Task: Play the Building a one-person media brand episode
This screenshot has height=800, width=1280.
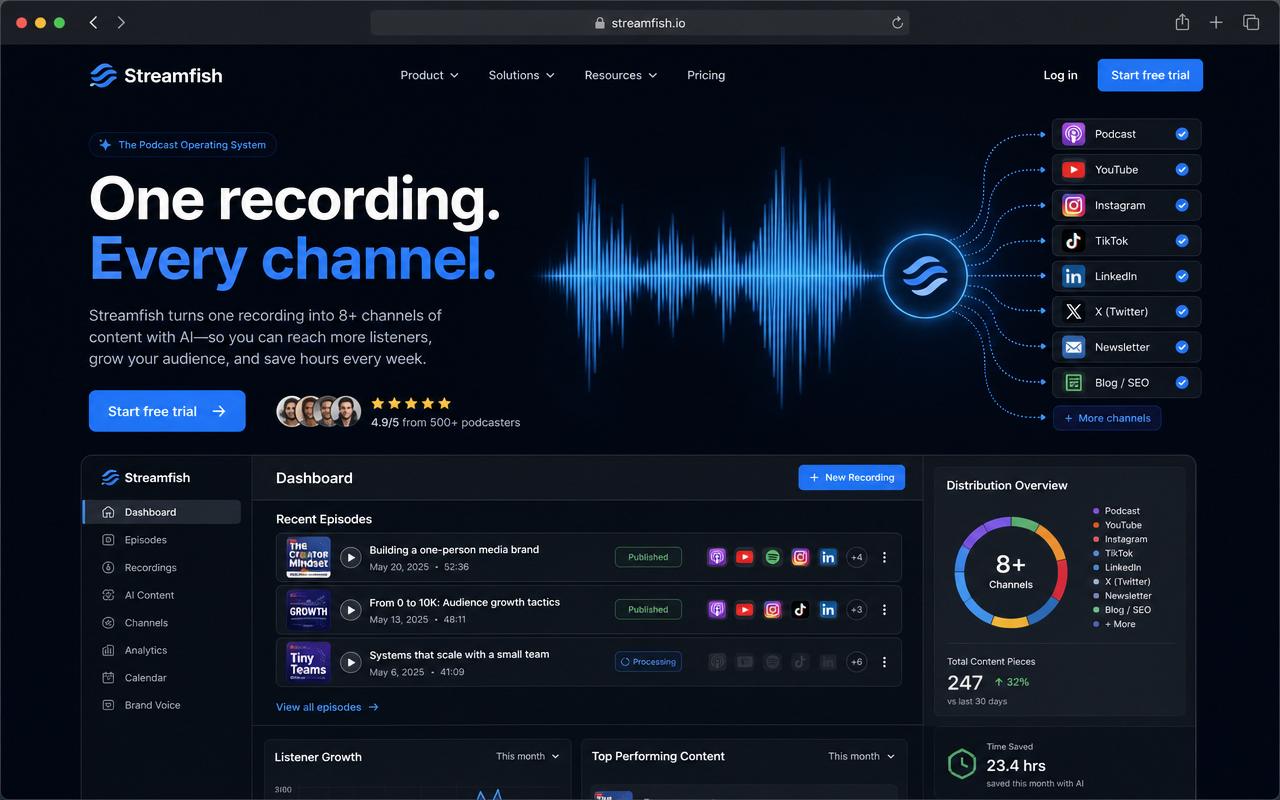Action: tap(350, 557)
